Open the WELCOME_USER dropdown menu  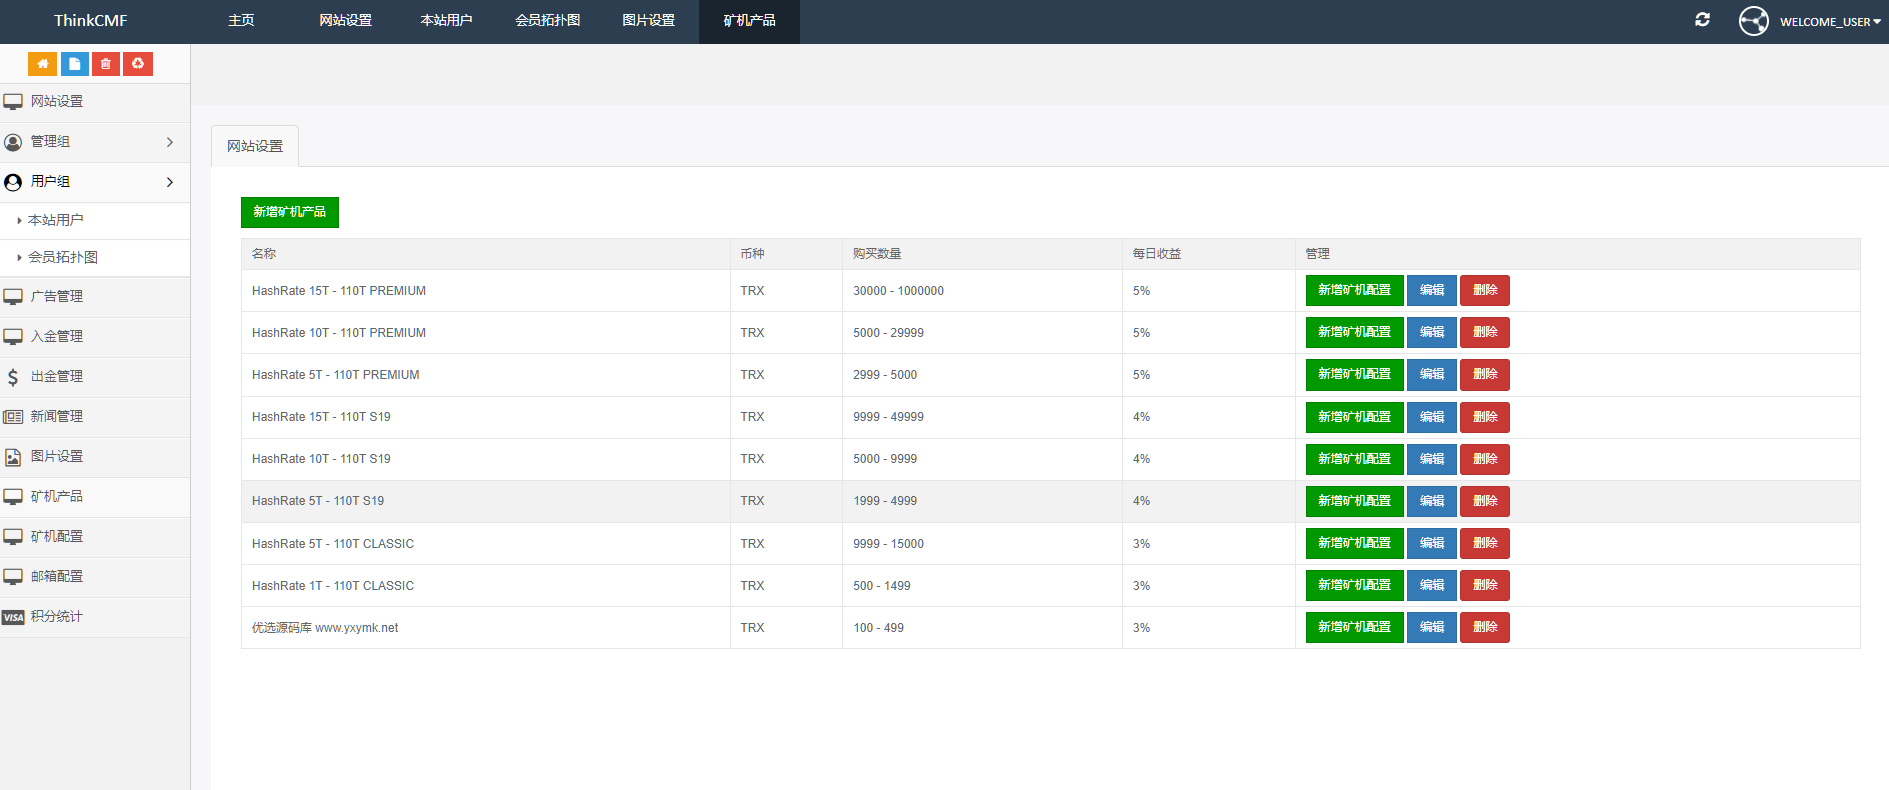[1830, 22]
